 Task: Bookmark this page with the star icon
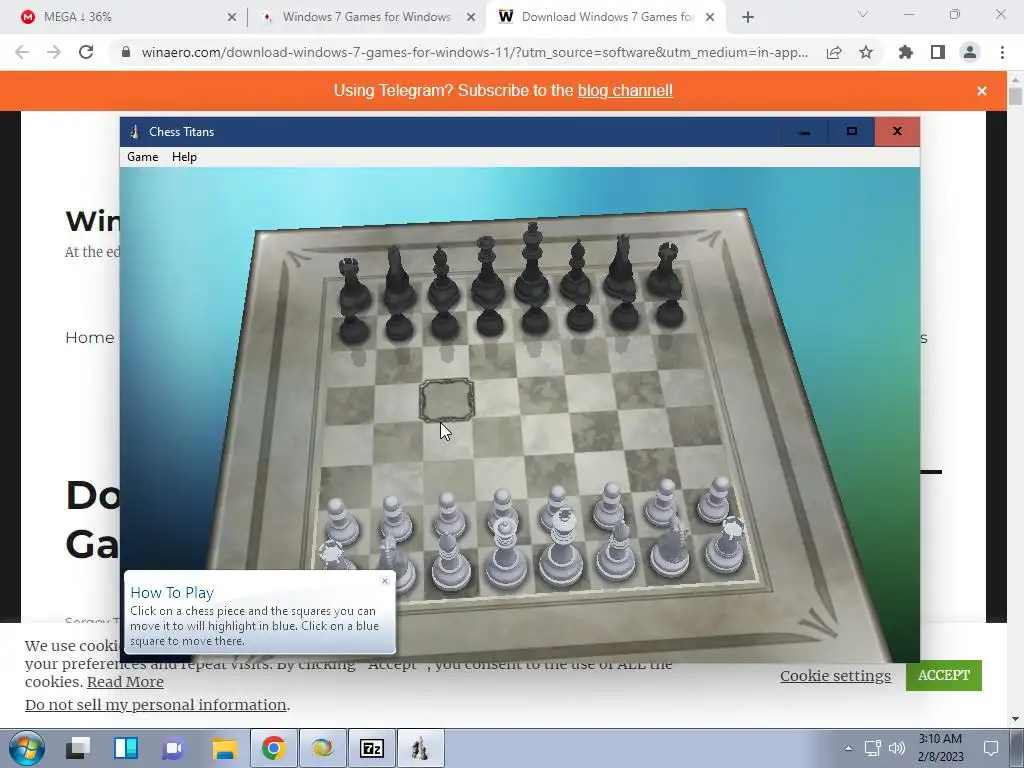[x=866, y=52]
